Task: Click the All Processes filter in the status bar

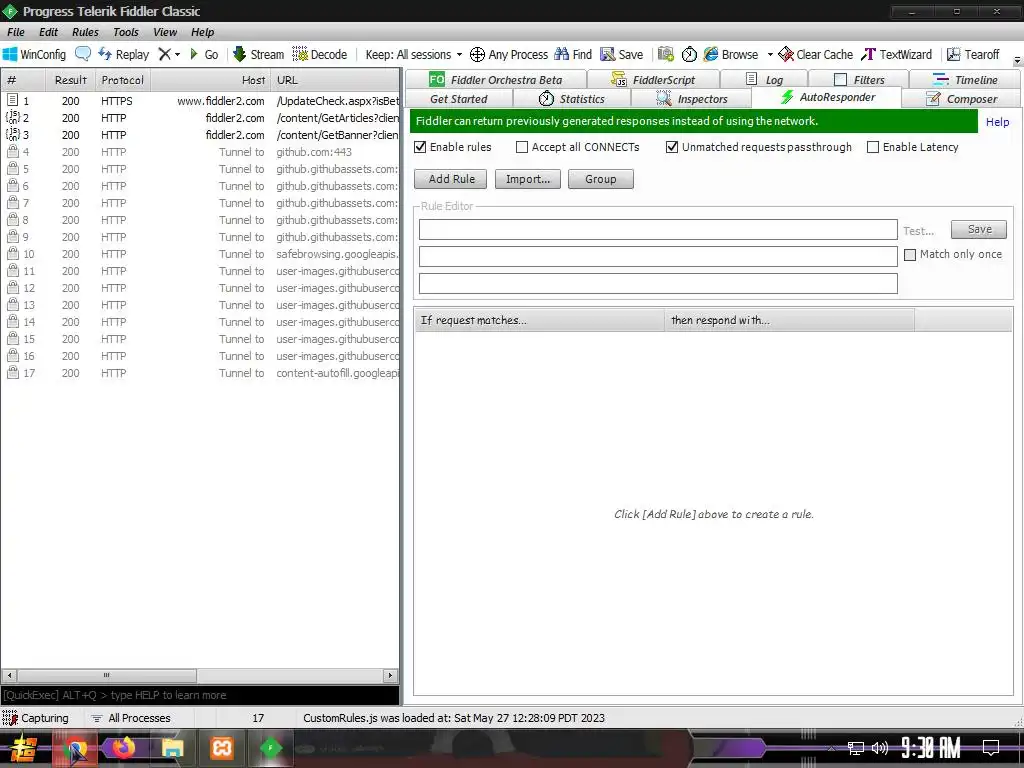Action: click(x=131, y=718)
